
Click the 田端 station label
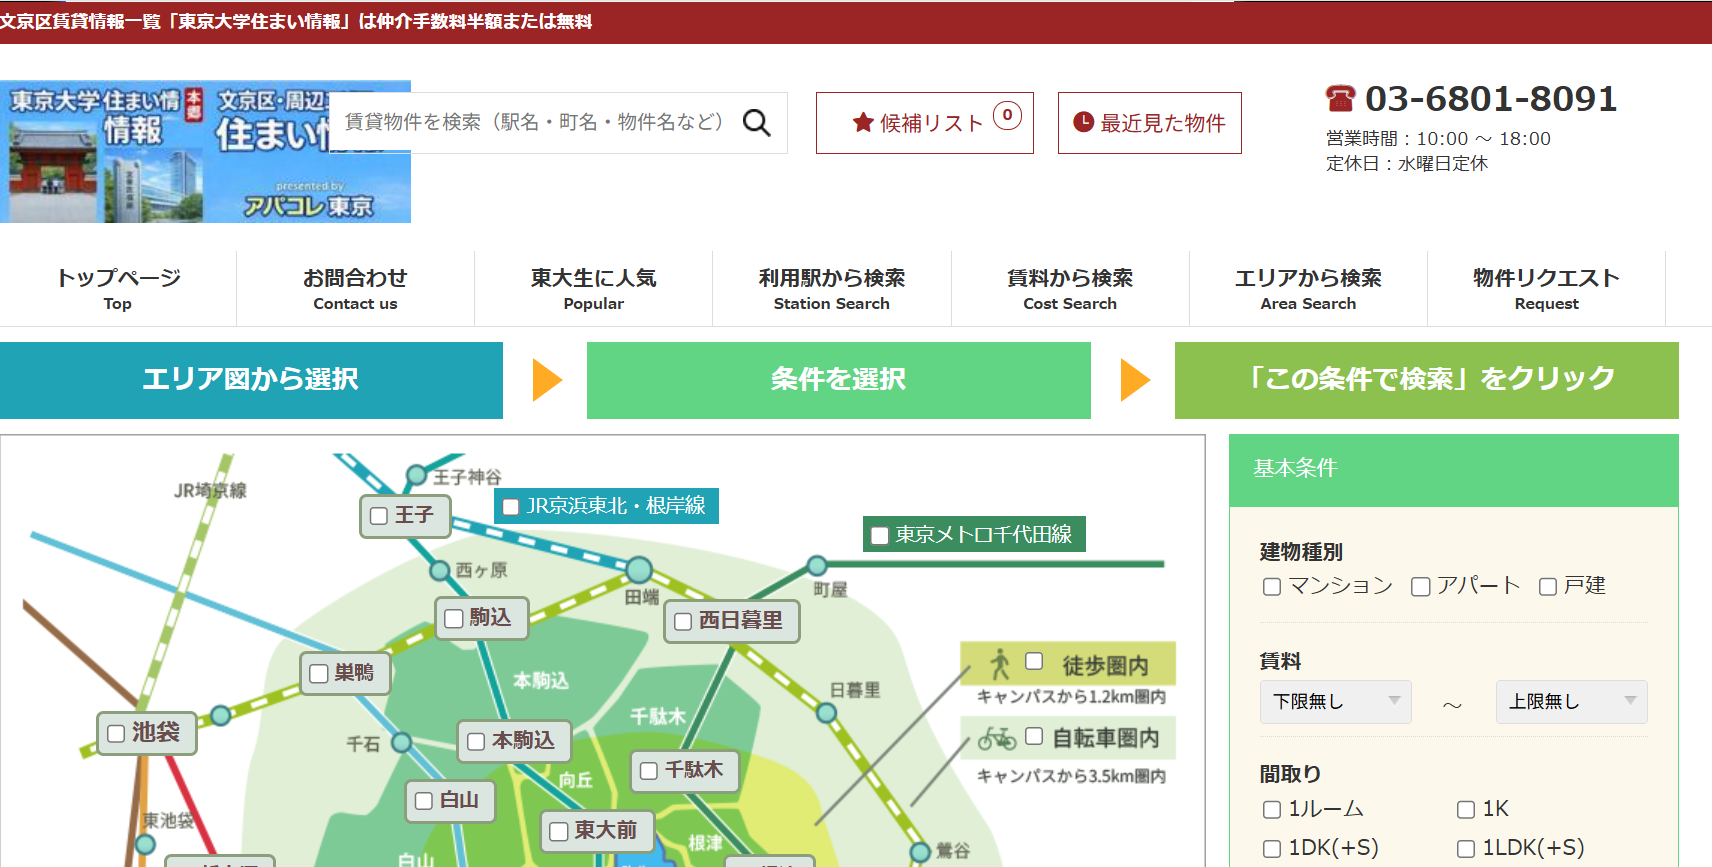642,597
